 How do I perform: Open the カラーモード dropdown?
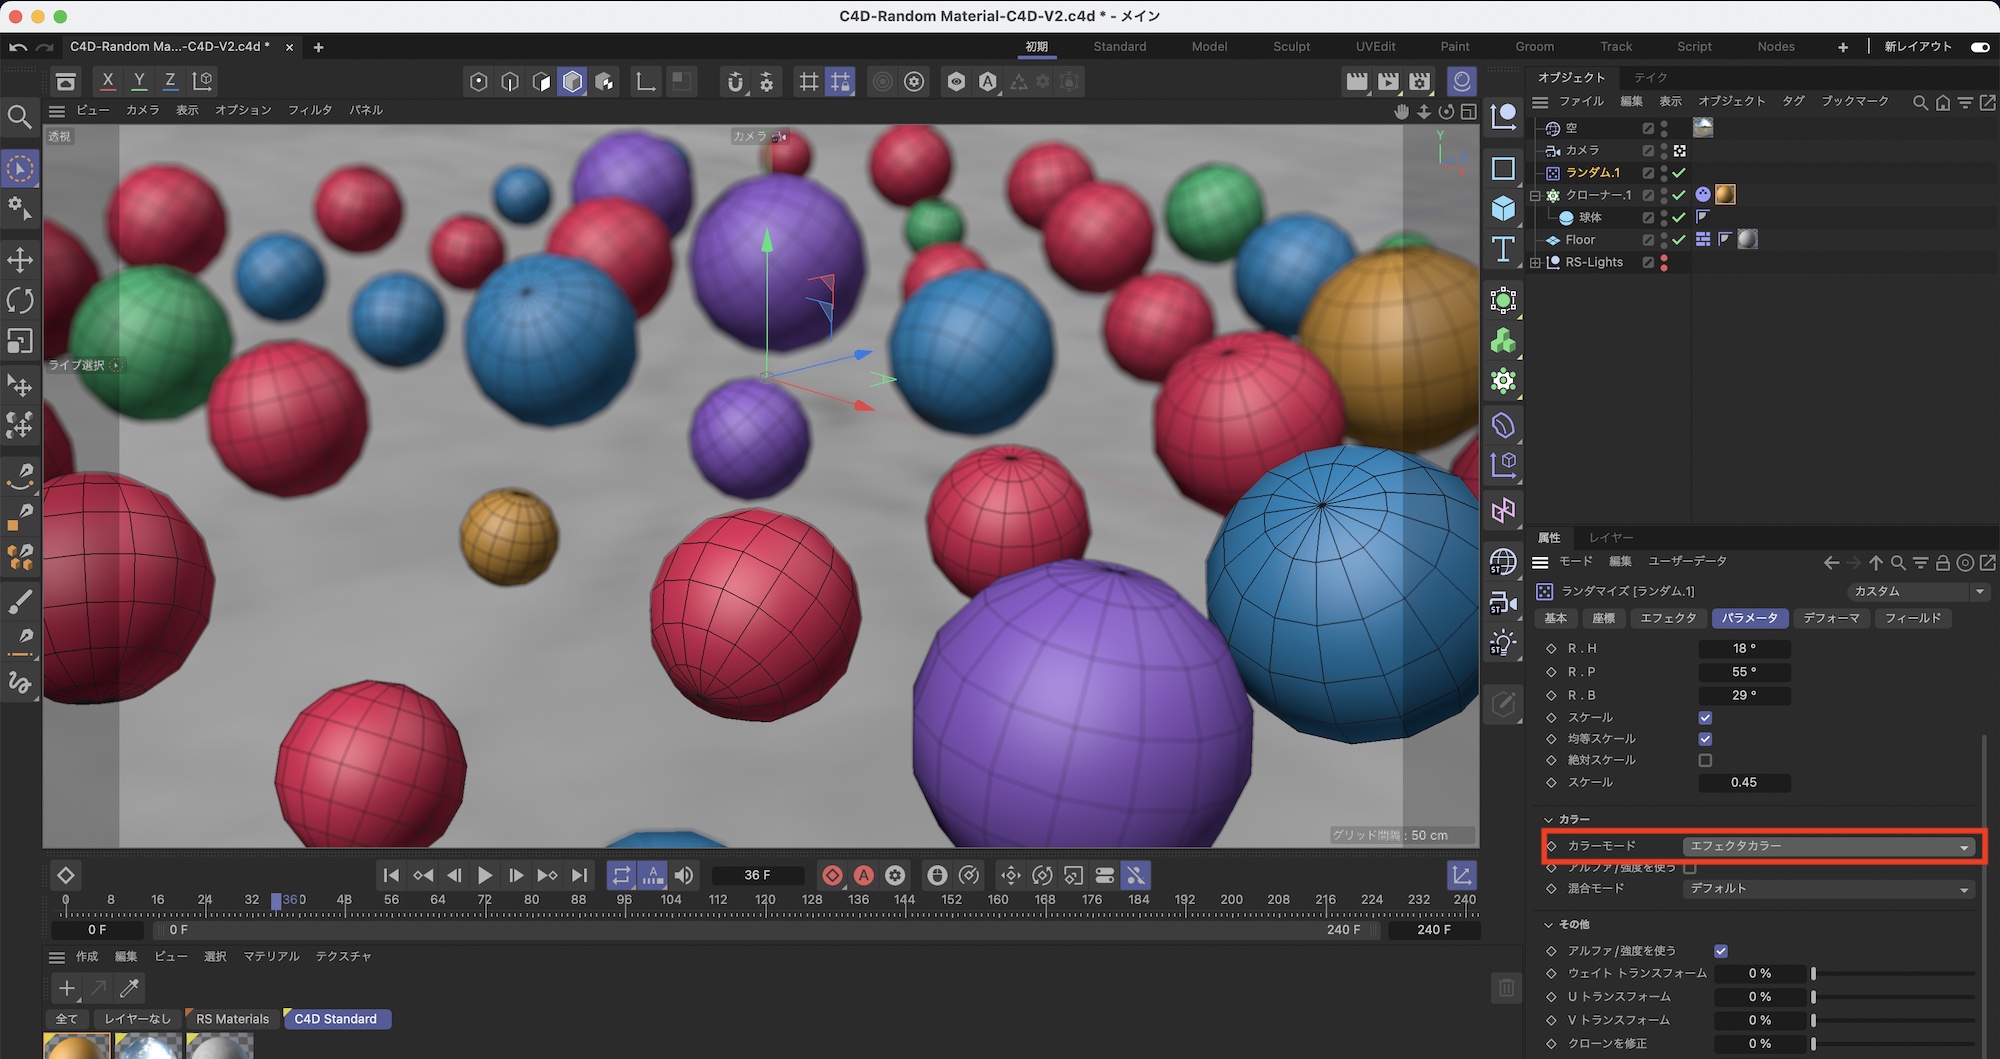click(x=1828, y=846)
